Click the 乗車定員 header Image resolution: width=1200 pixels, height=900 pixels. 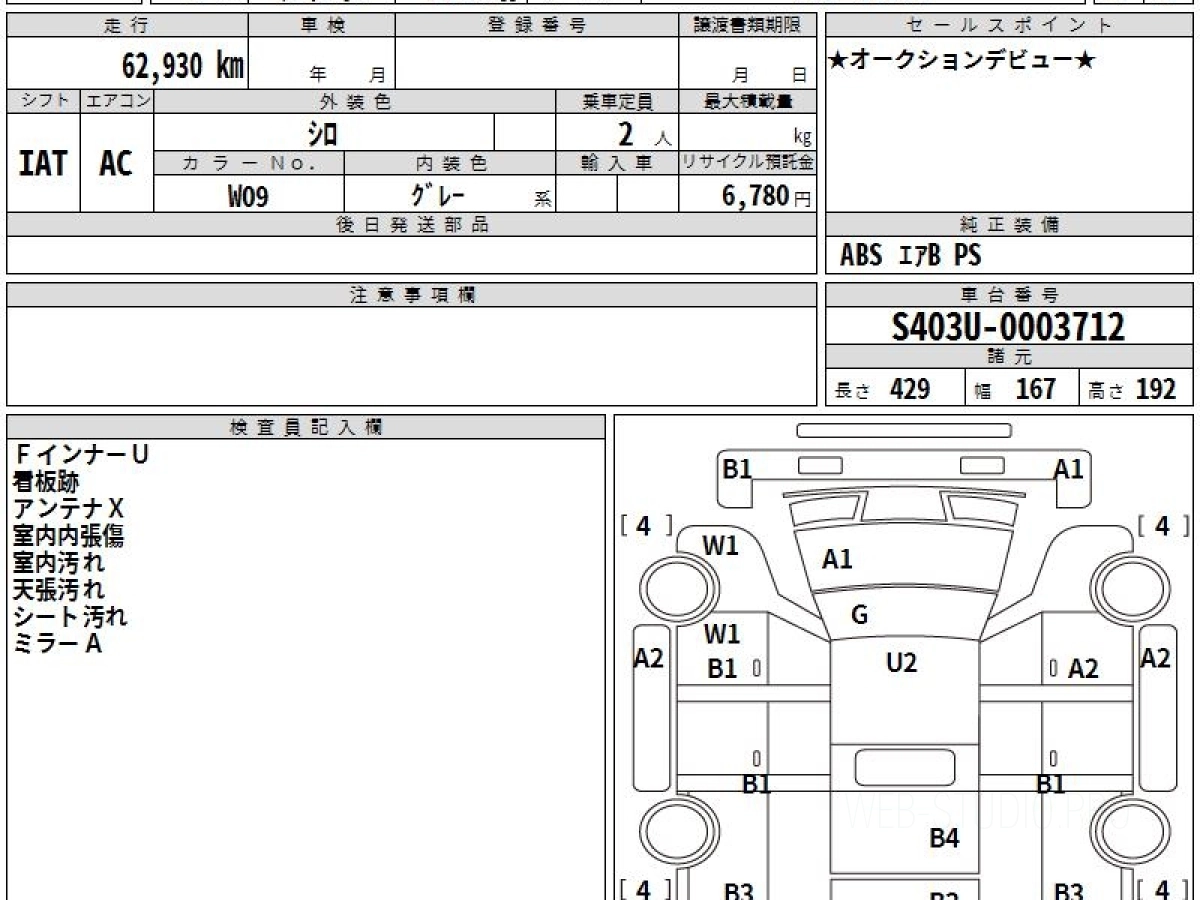click(x=617, y=101)
